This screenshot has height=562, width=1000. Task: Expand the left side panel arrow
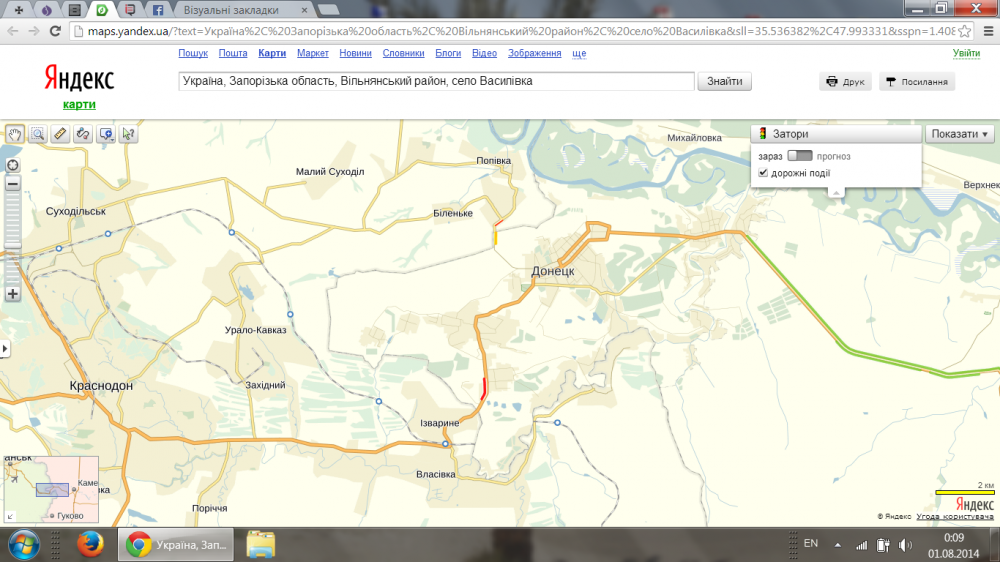(4, 348)
